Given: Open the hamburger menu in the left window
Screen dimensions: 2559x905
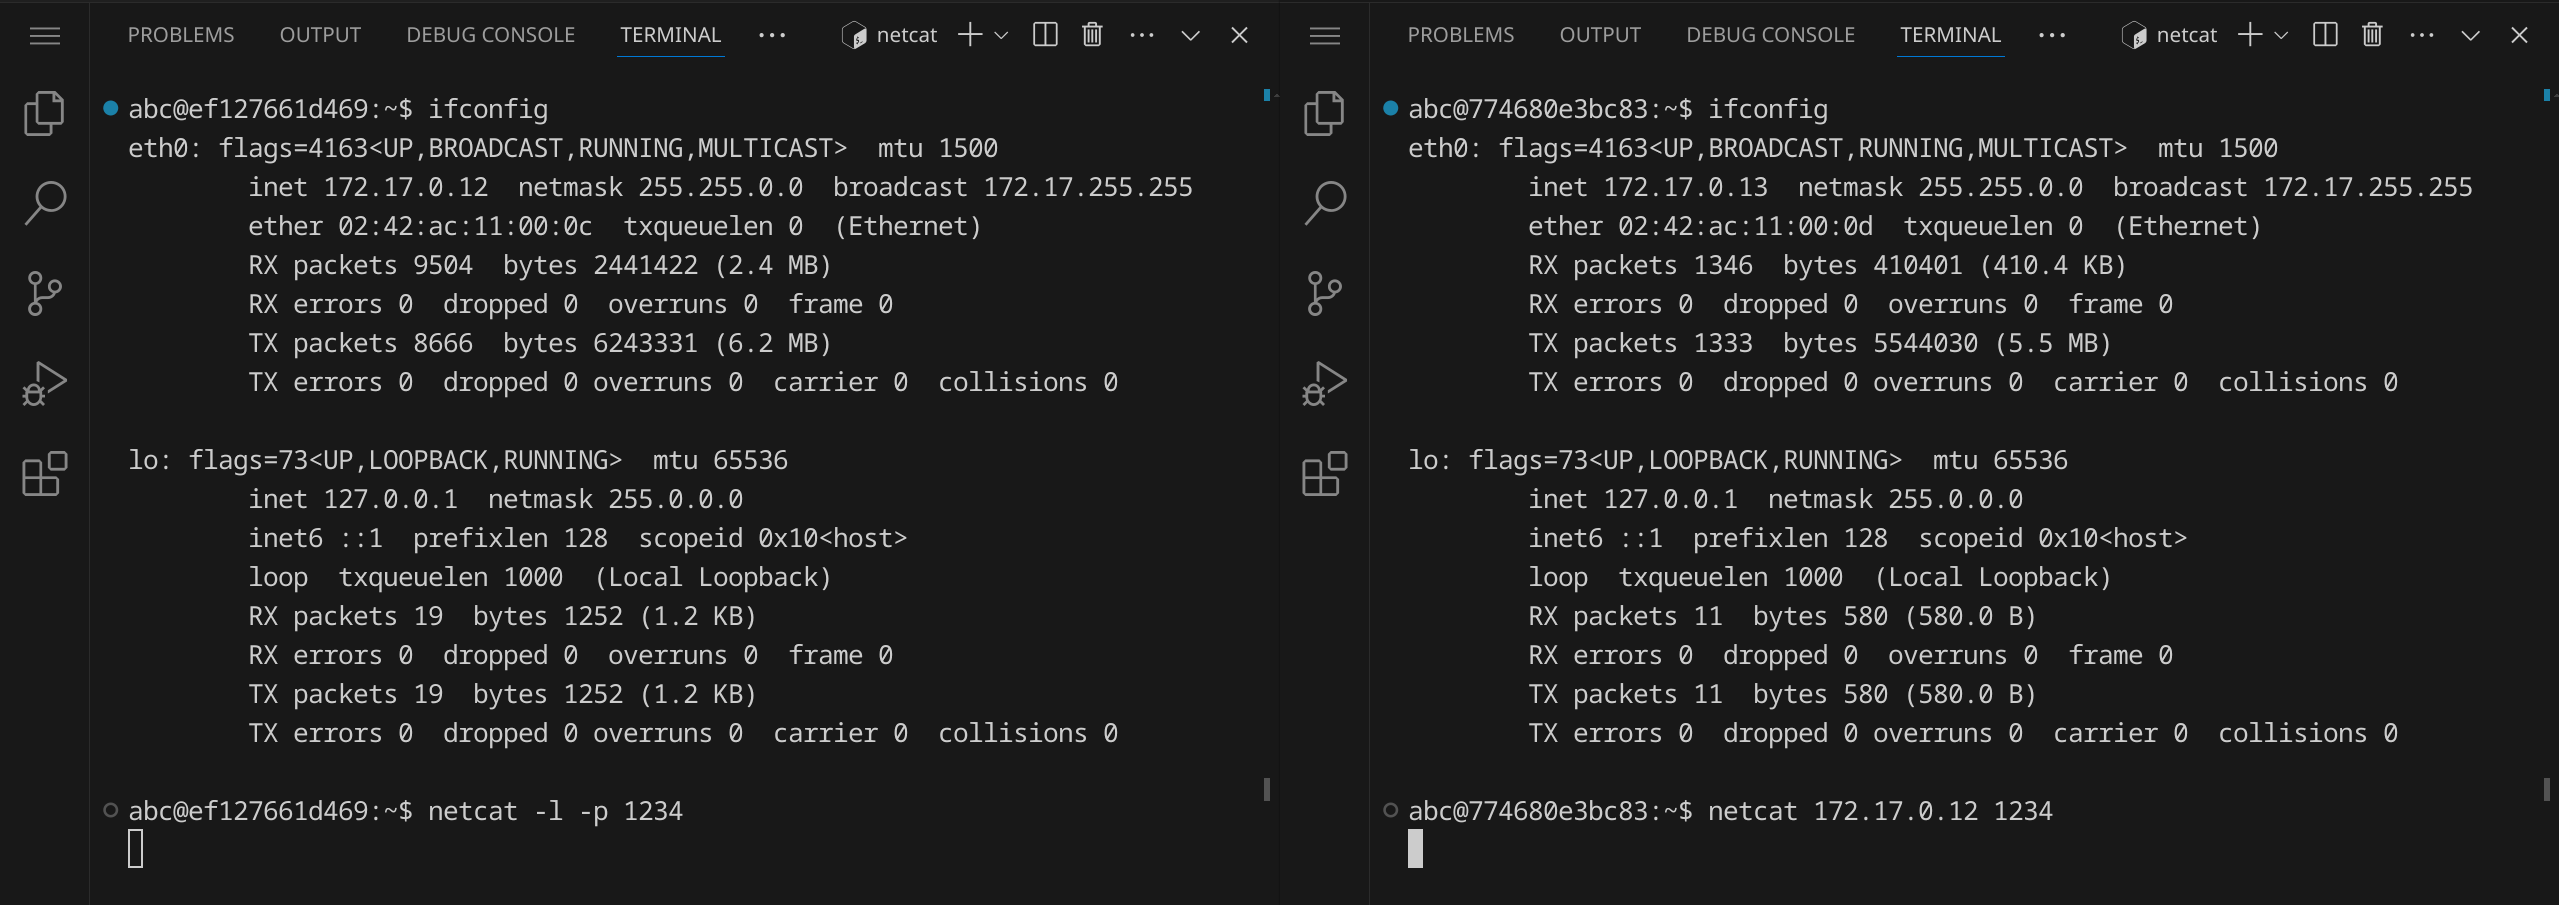Looking at the screenshot, I should coord(45,36).
